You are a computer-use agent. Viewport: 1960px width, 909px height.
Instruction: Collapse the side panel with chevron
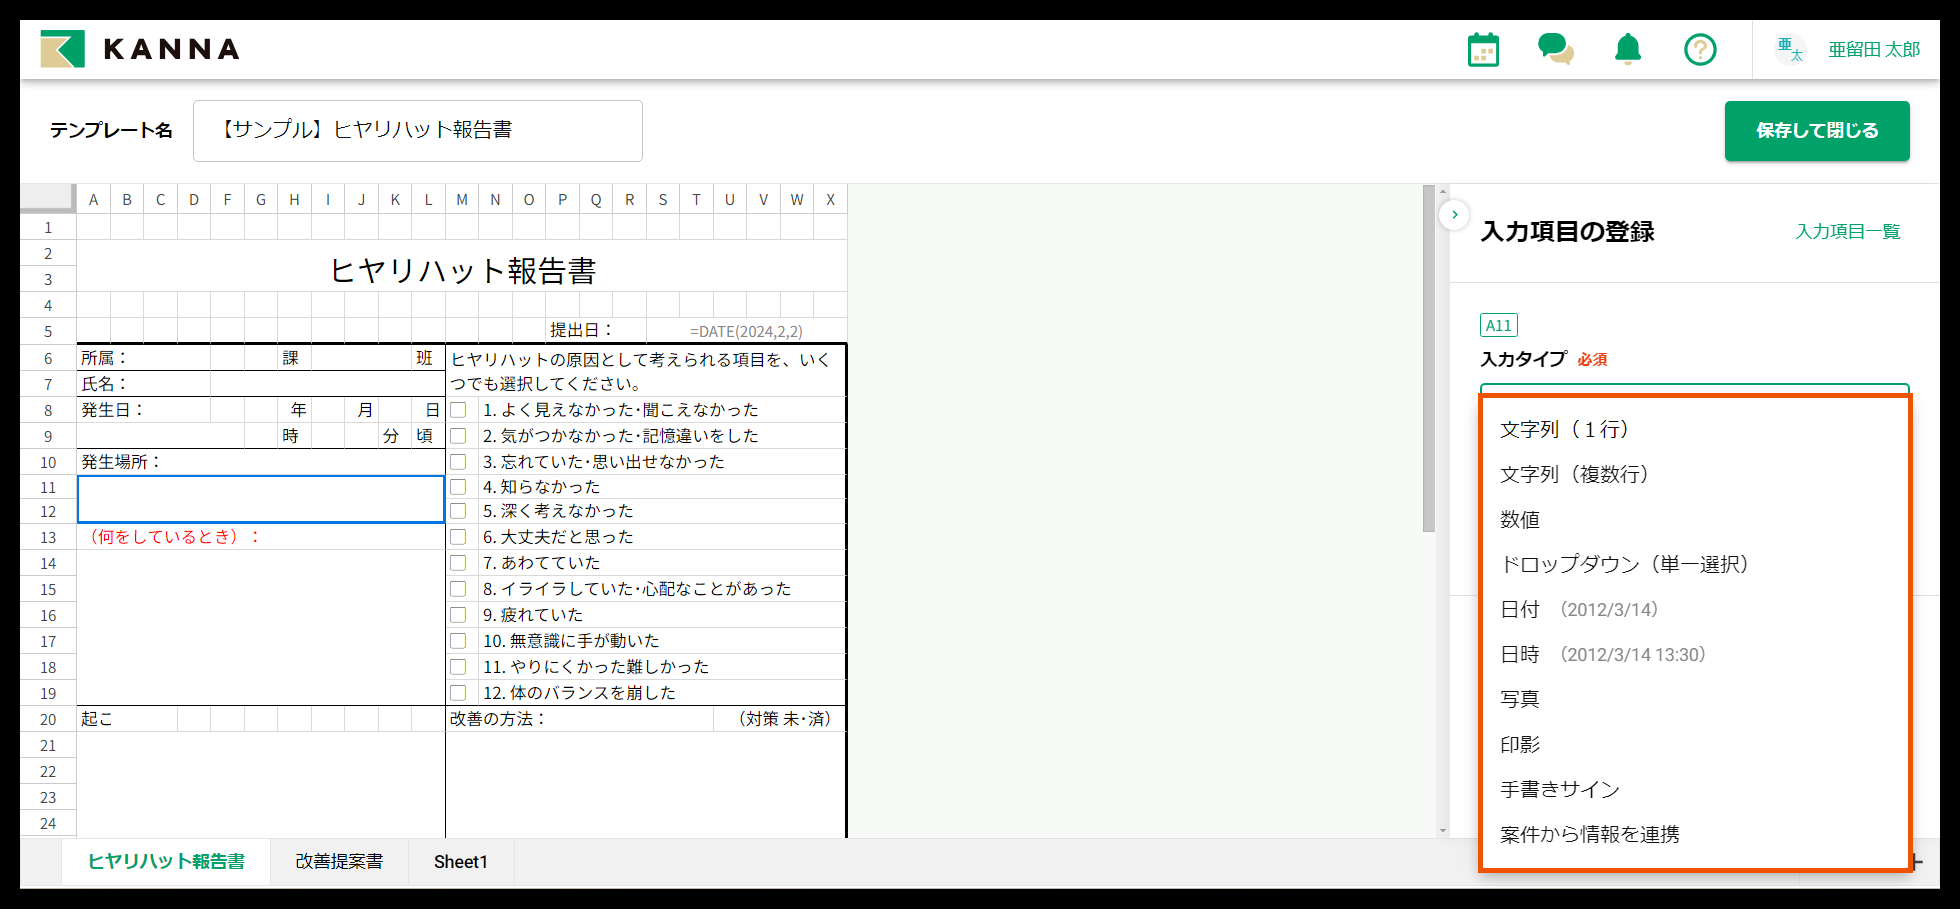(x=1454, y=215)
